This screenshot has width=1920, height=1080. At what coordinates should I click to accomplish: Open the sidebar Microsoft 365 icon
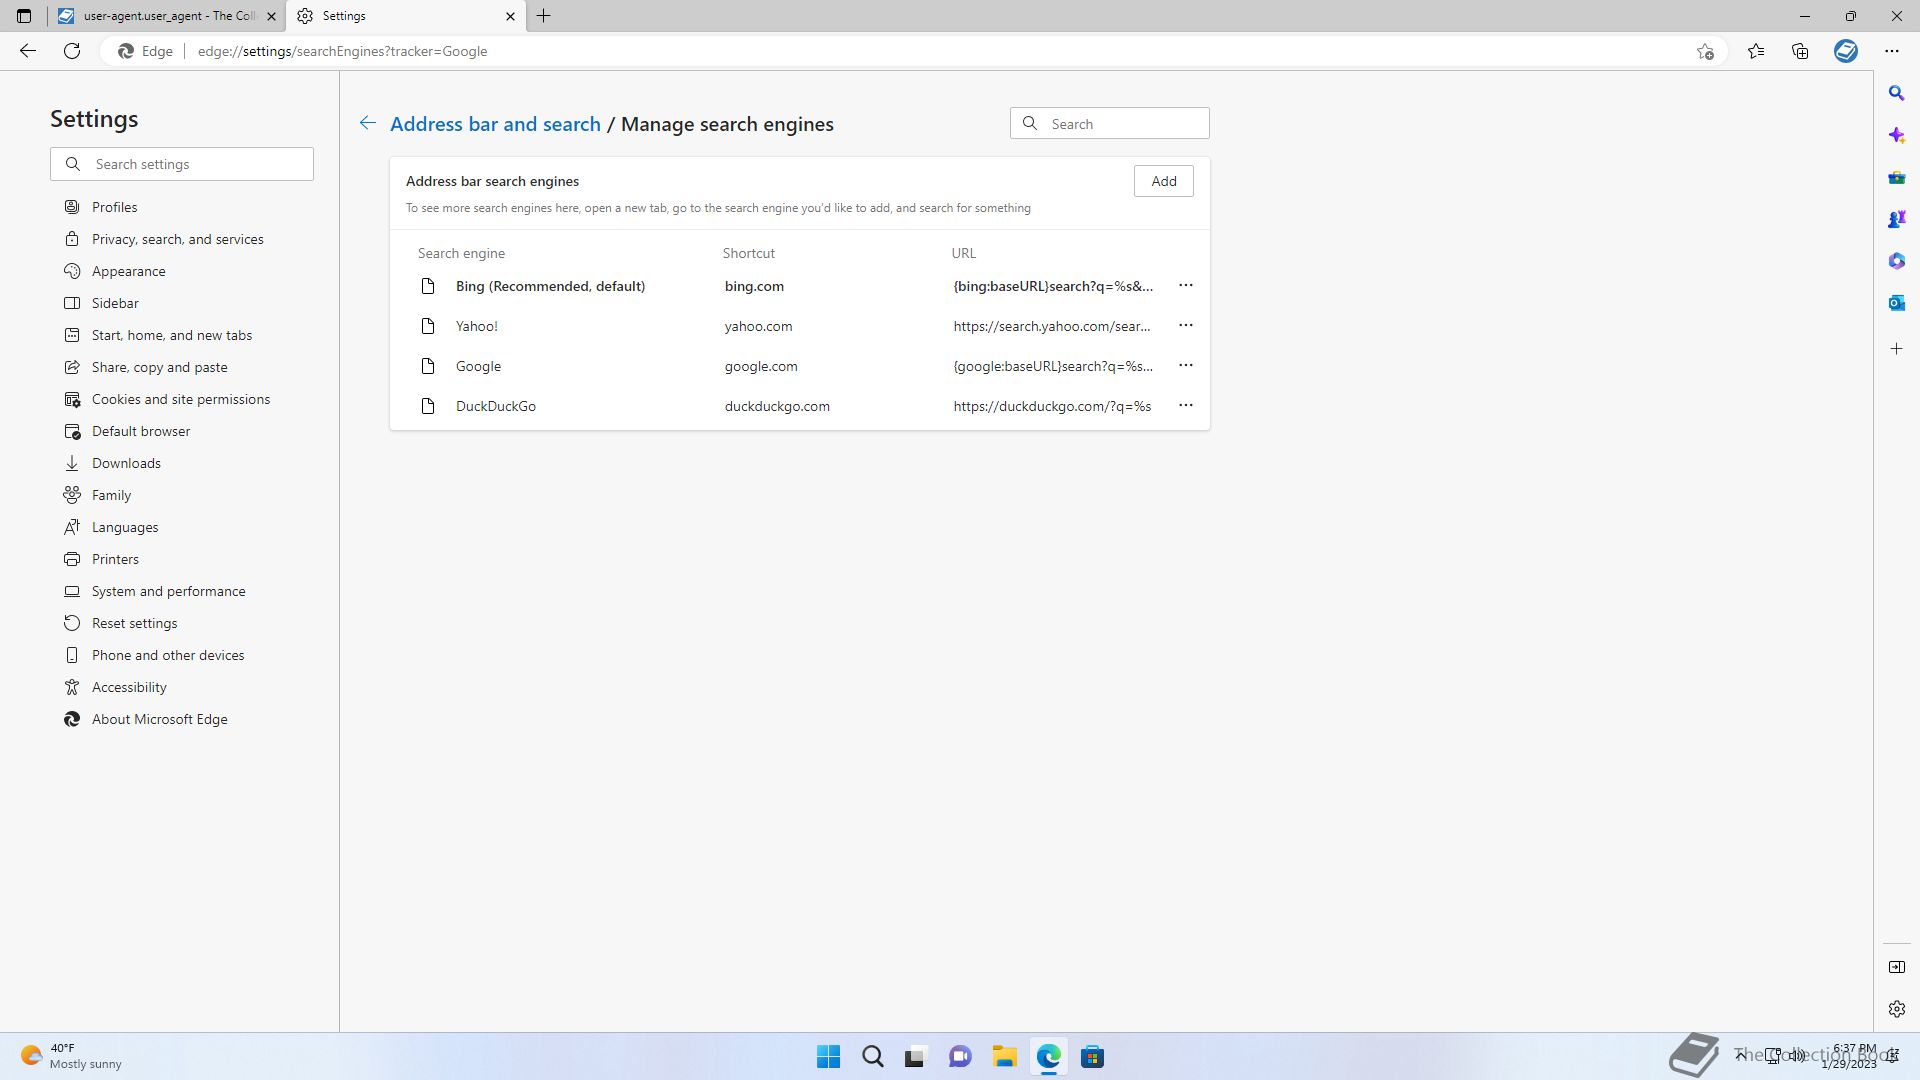tap(1896, 261)
